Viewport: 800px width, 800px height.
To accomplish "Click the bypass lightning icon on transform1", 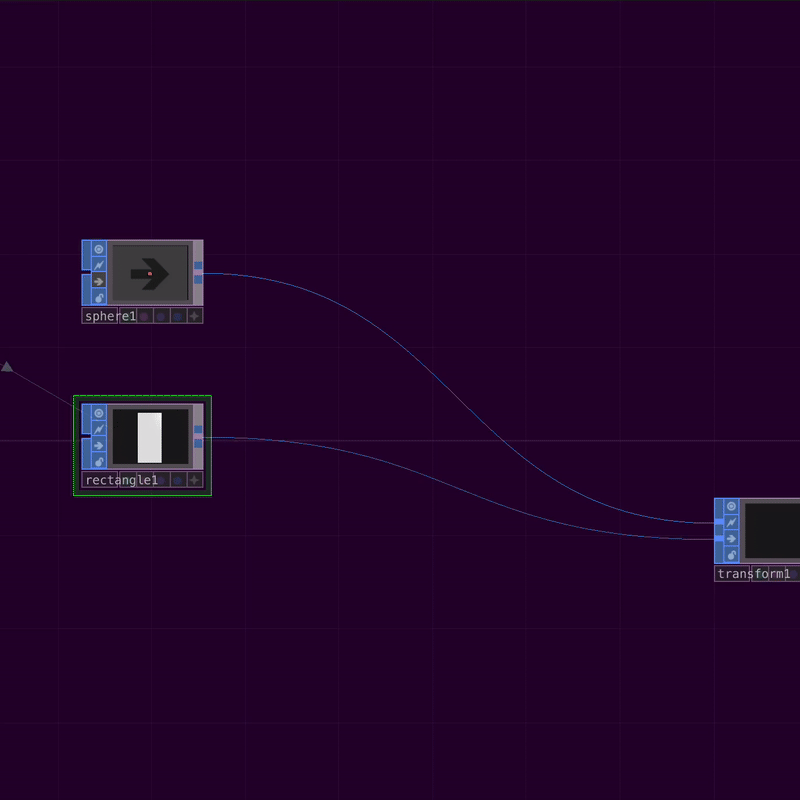I will (x=732, y=522).
